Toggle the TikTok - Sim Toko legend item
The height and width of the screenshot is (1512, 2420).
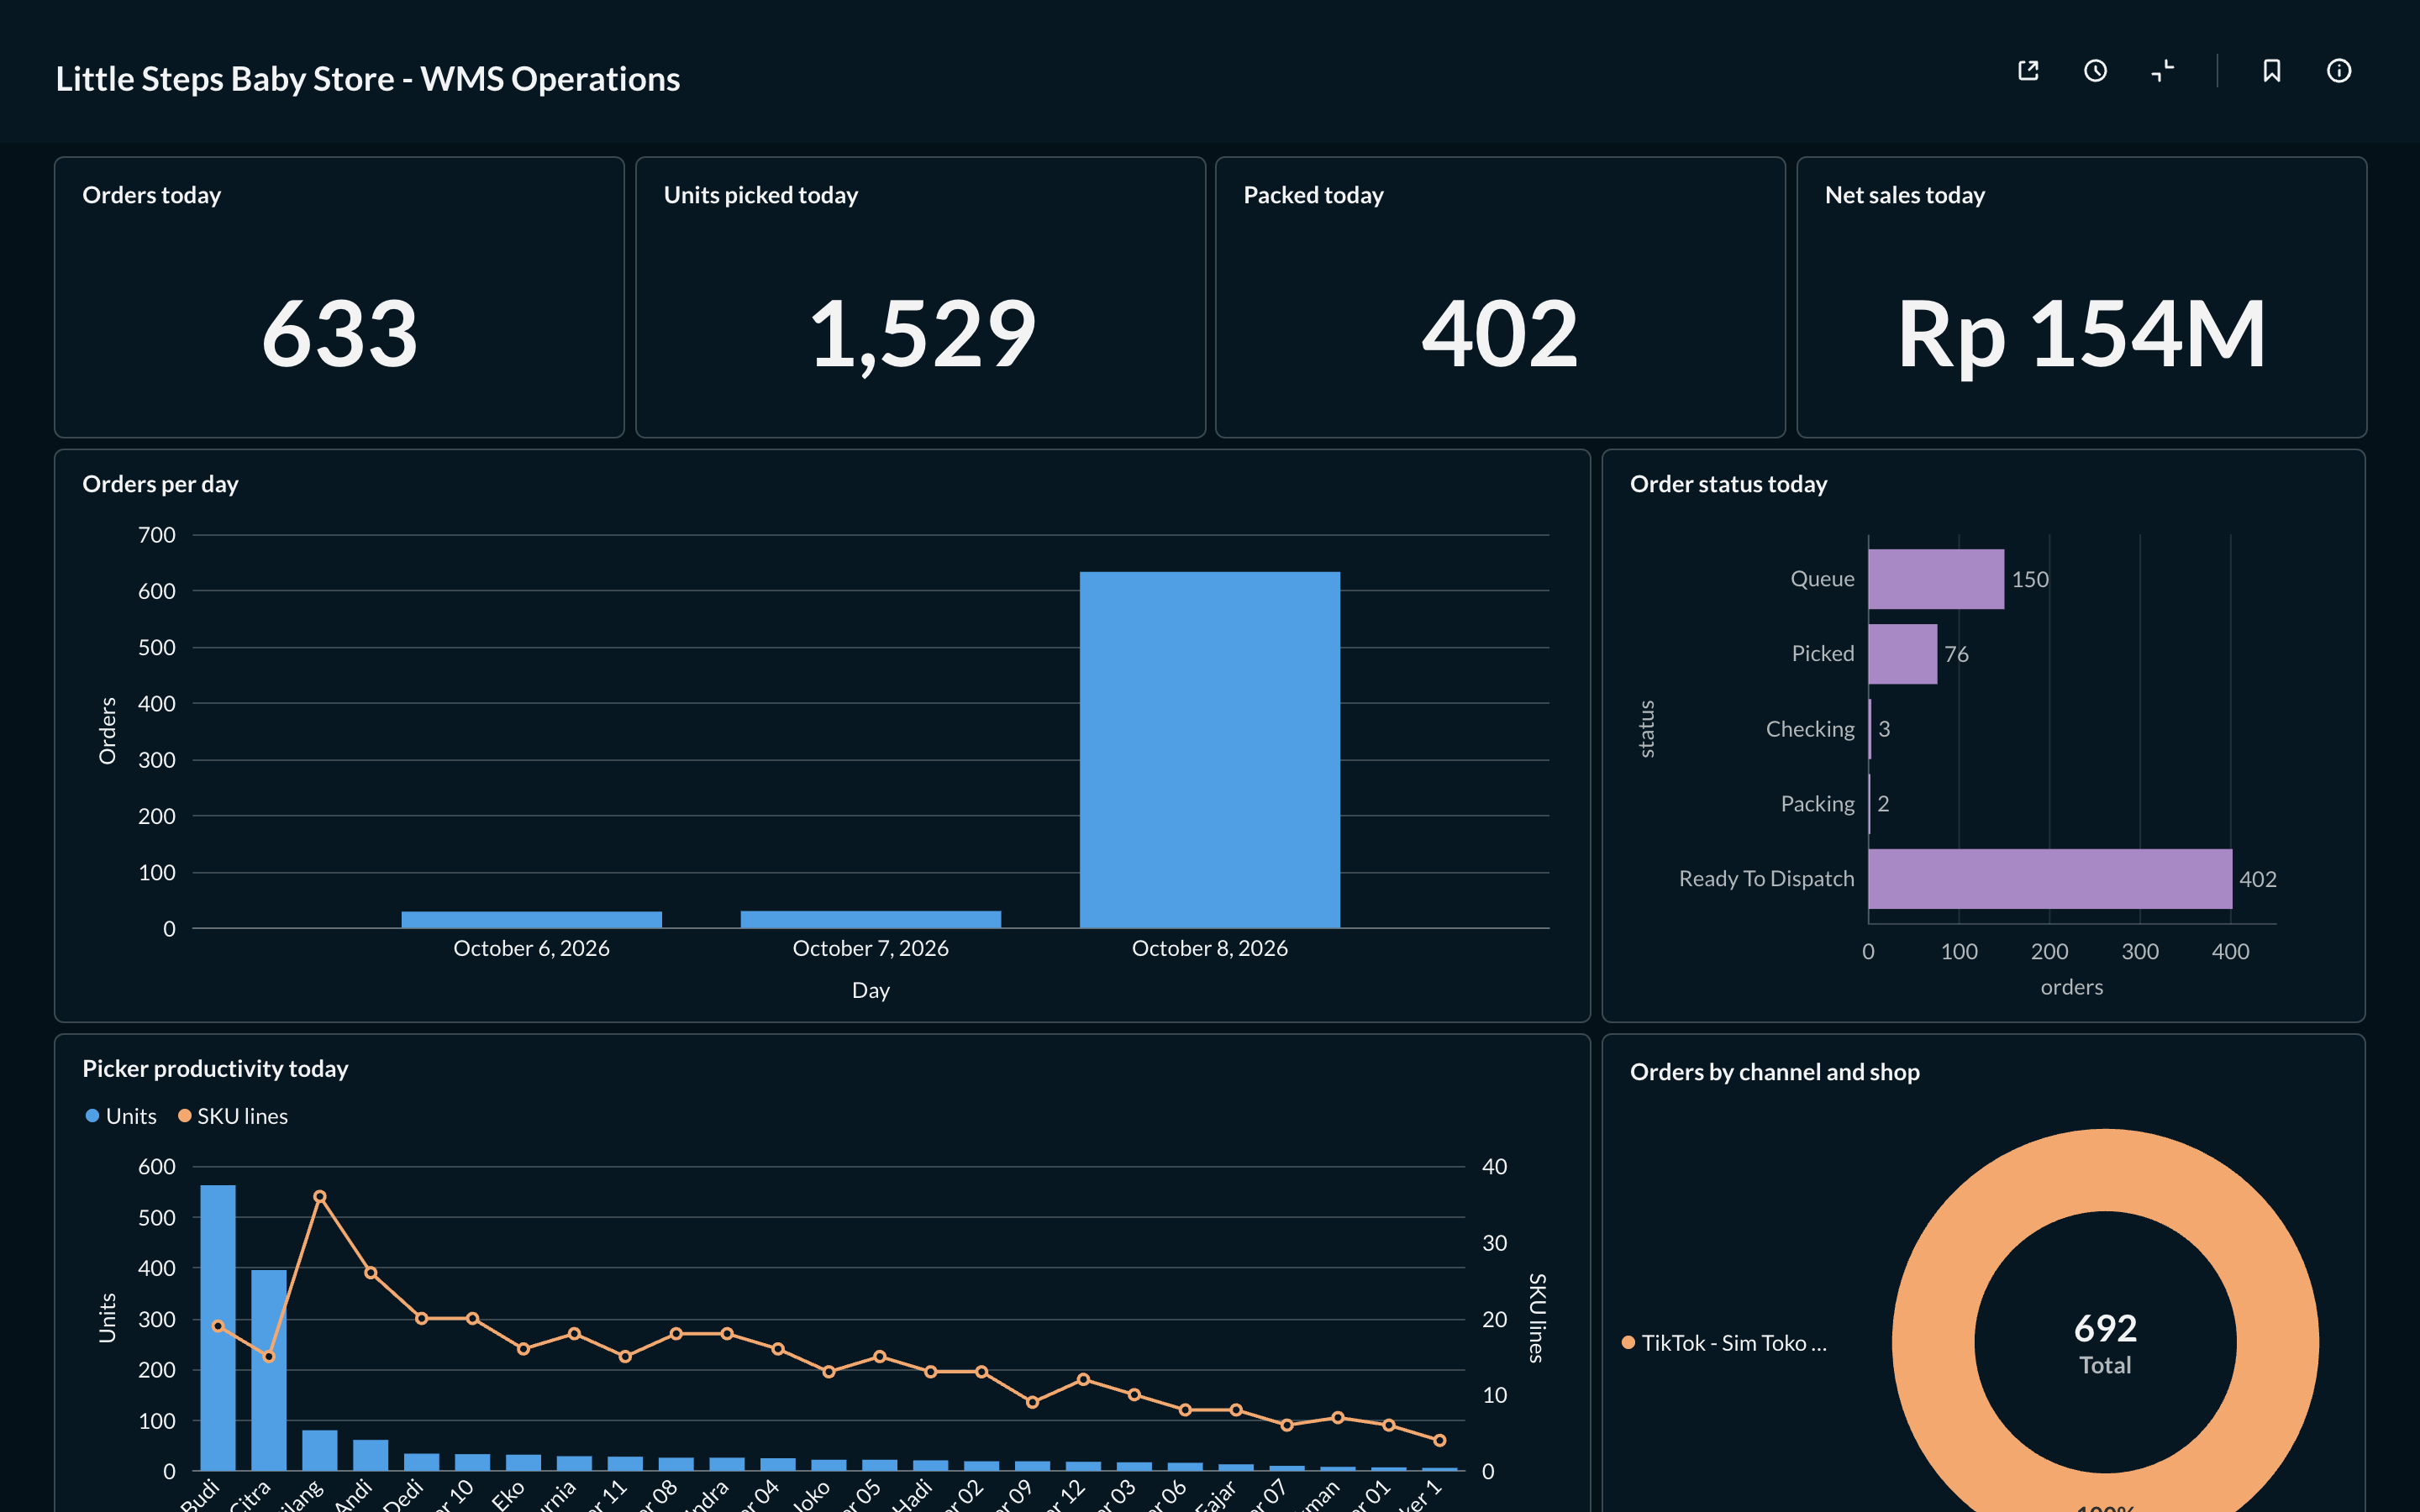(1724, 1343)
